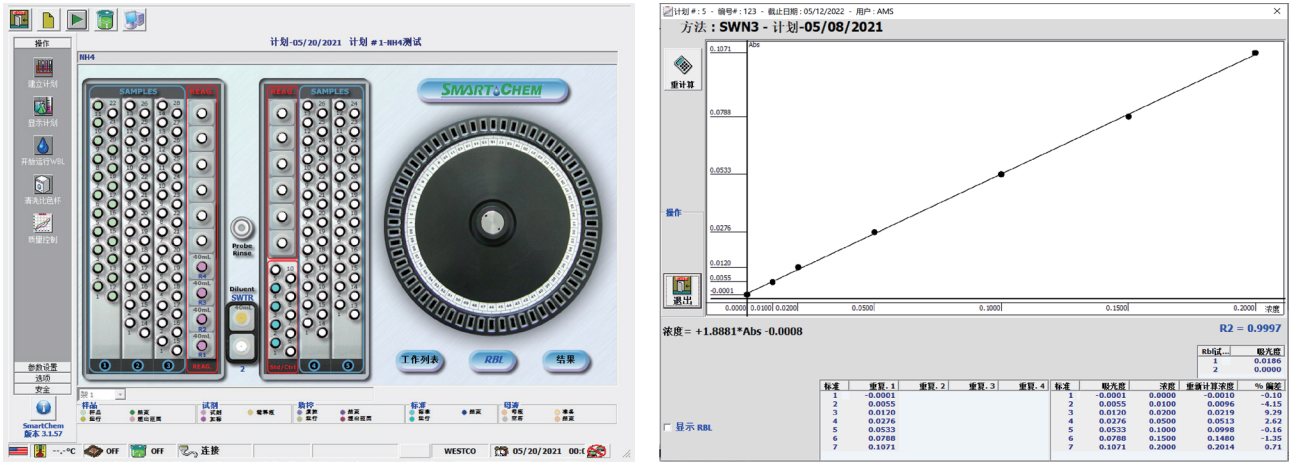Click the date clock icon in status bar
This screenshot has height=469, width=1297.
[x=501, y=451]
